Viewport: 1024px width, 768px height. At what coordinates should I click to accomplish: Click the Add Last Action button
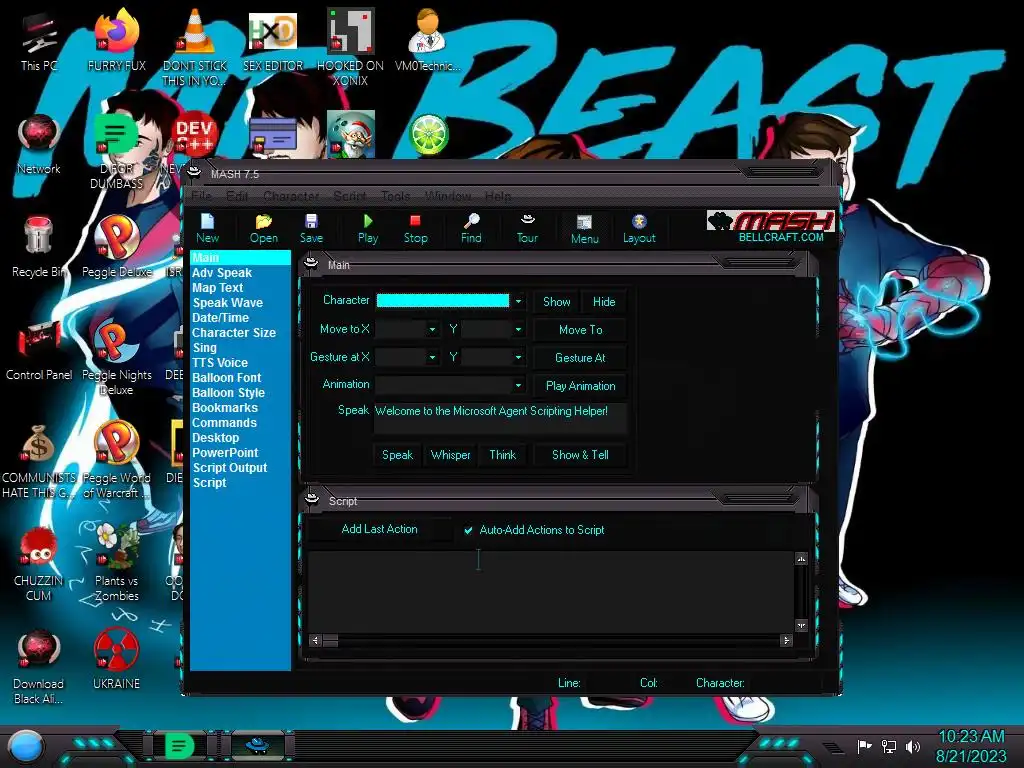click(379, 529)
